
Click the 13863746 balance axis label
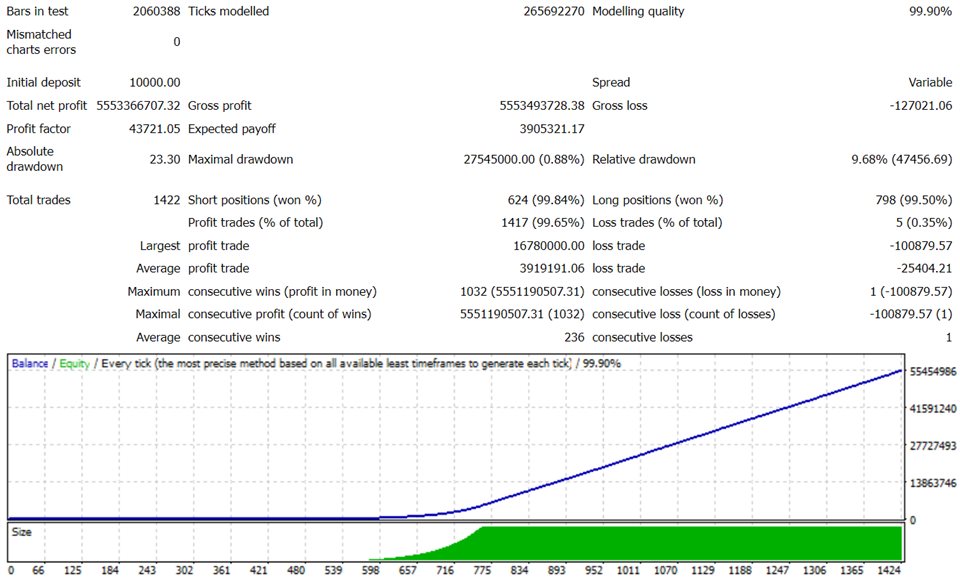click(x=933, y=483)
